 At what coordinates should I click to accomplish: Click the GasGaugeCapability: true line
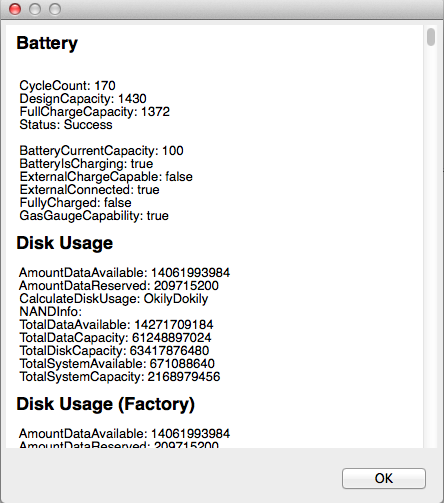[x=94, y=216]
